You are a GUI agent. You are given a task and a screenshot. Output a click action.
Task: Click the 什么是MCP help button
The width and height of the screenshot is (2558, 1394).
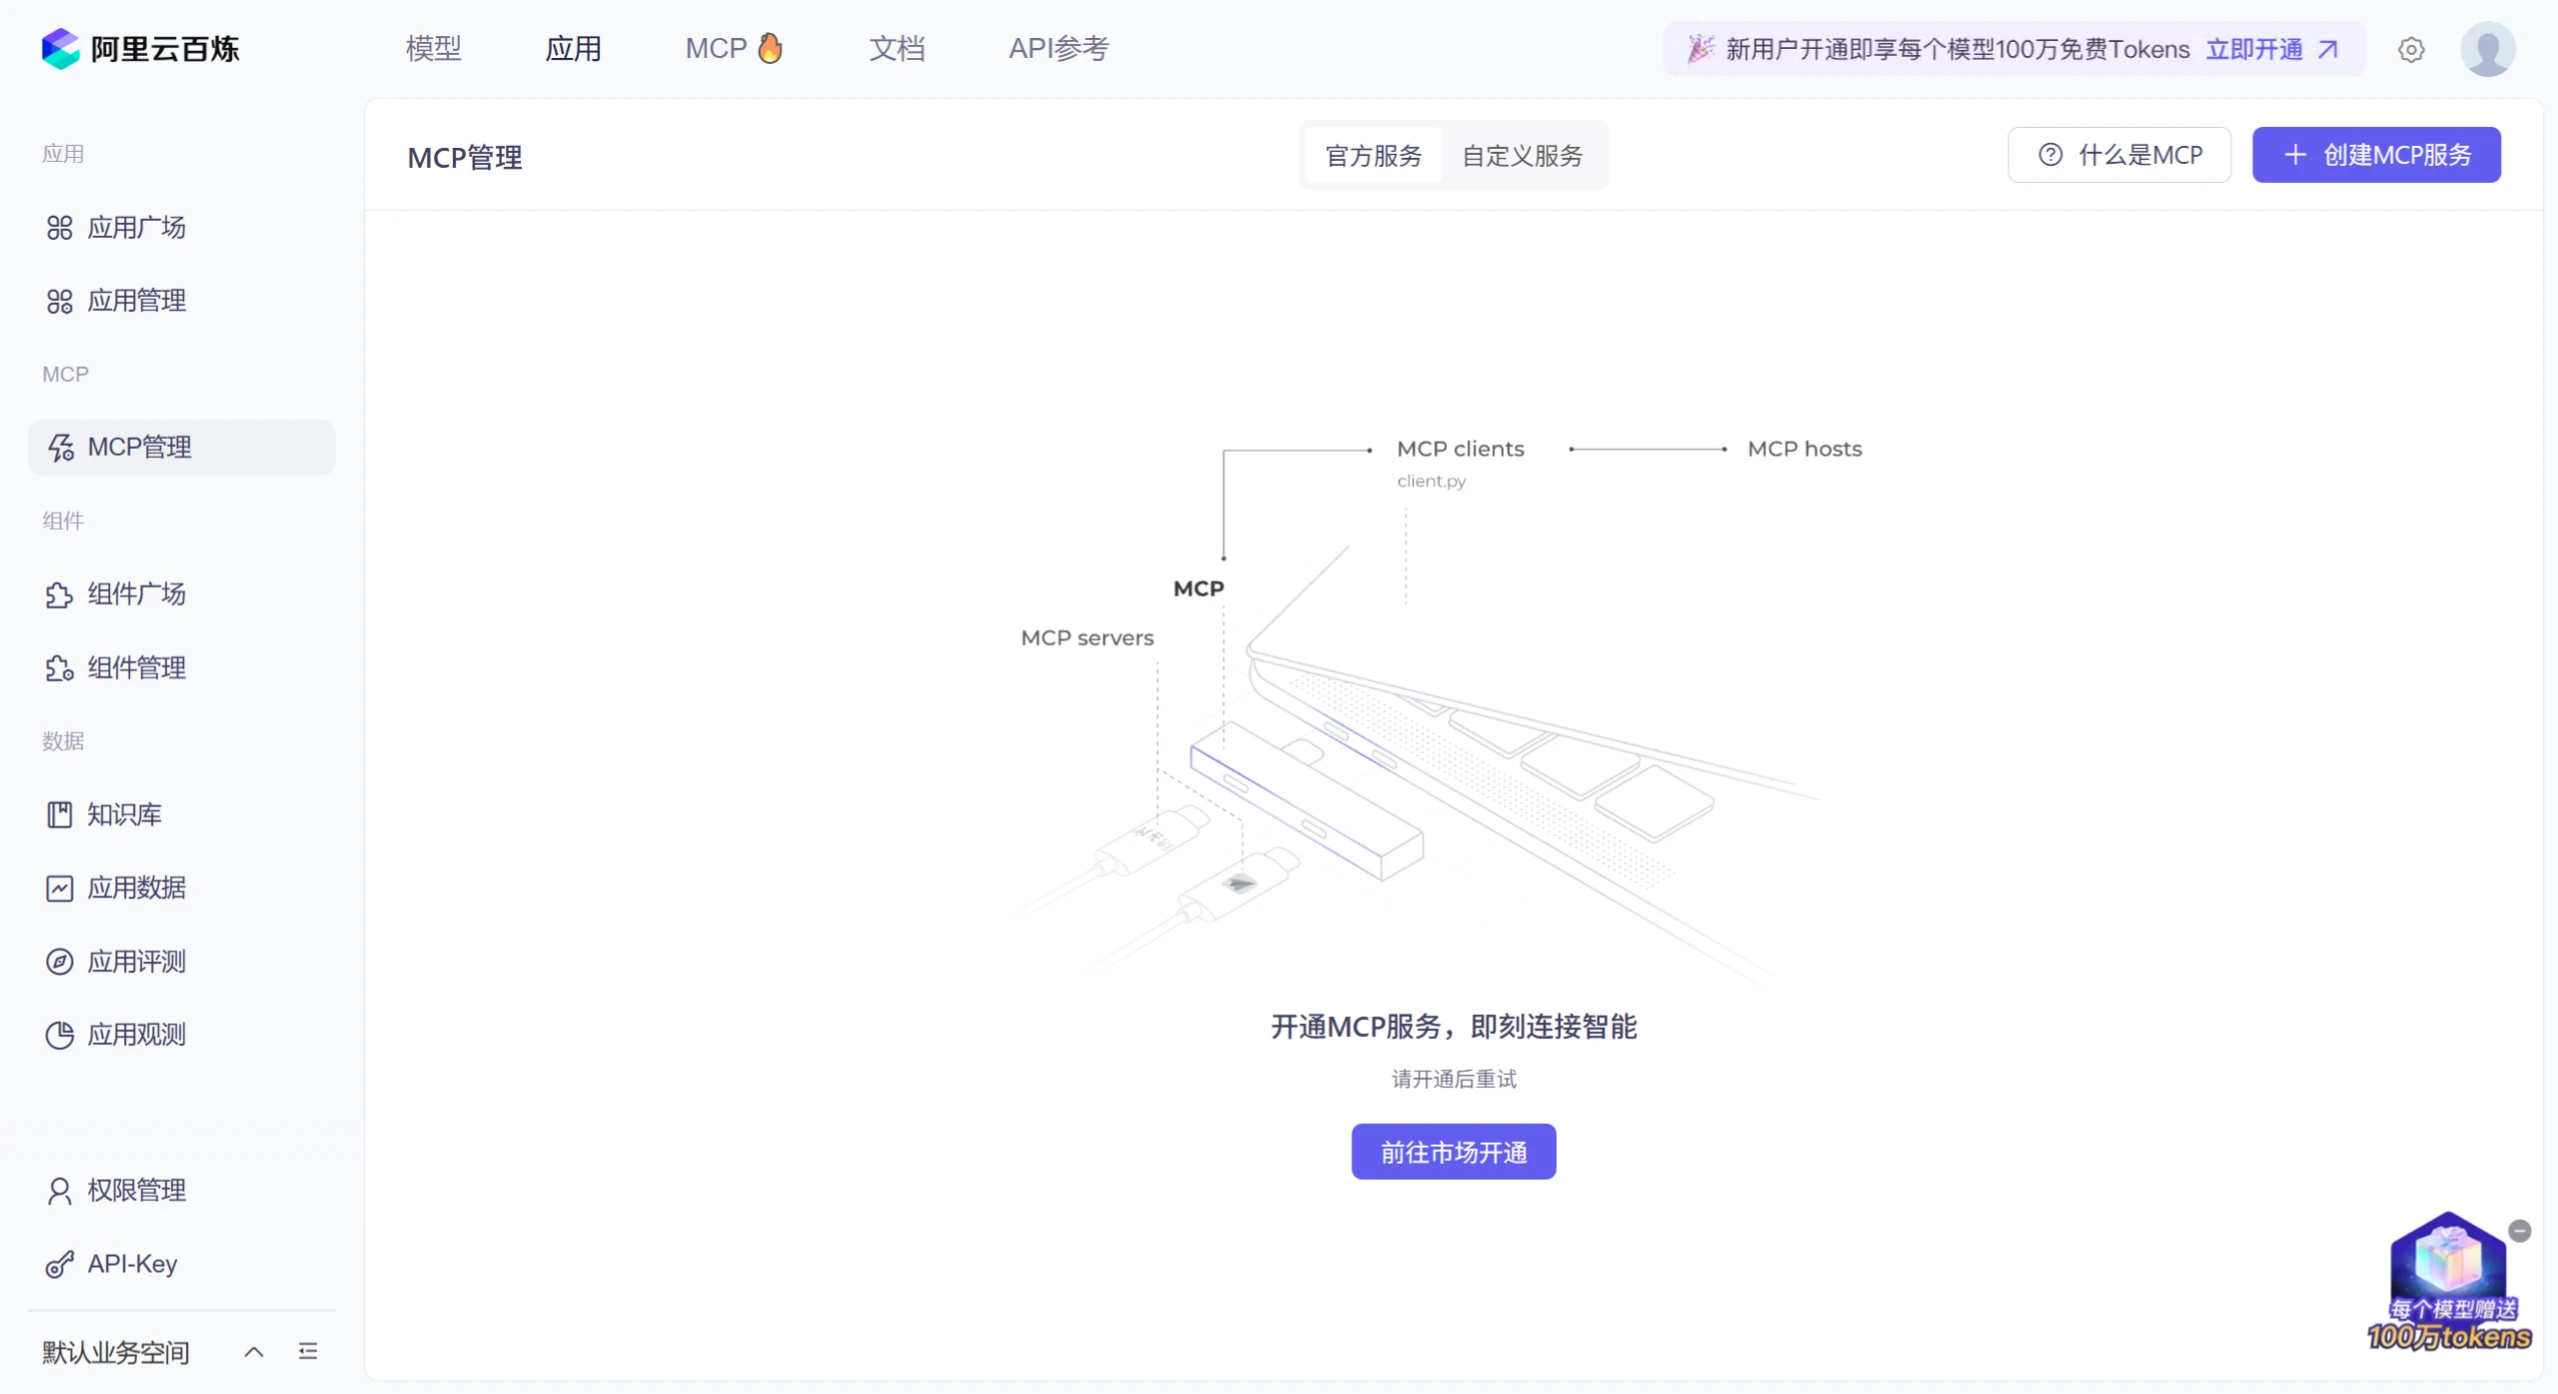point(2119,155)
